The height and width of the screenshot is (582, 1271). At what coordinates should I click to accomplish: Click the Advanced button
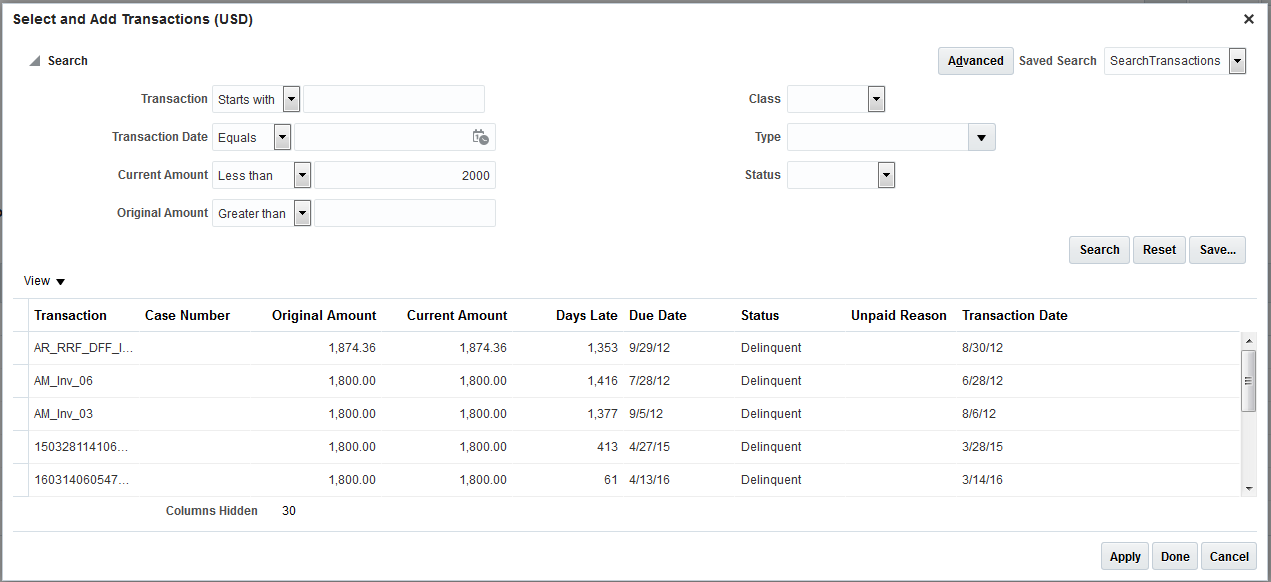[975, 61]
